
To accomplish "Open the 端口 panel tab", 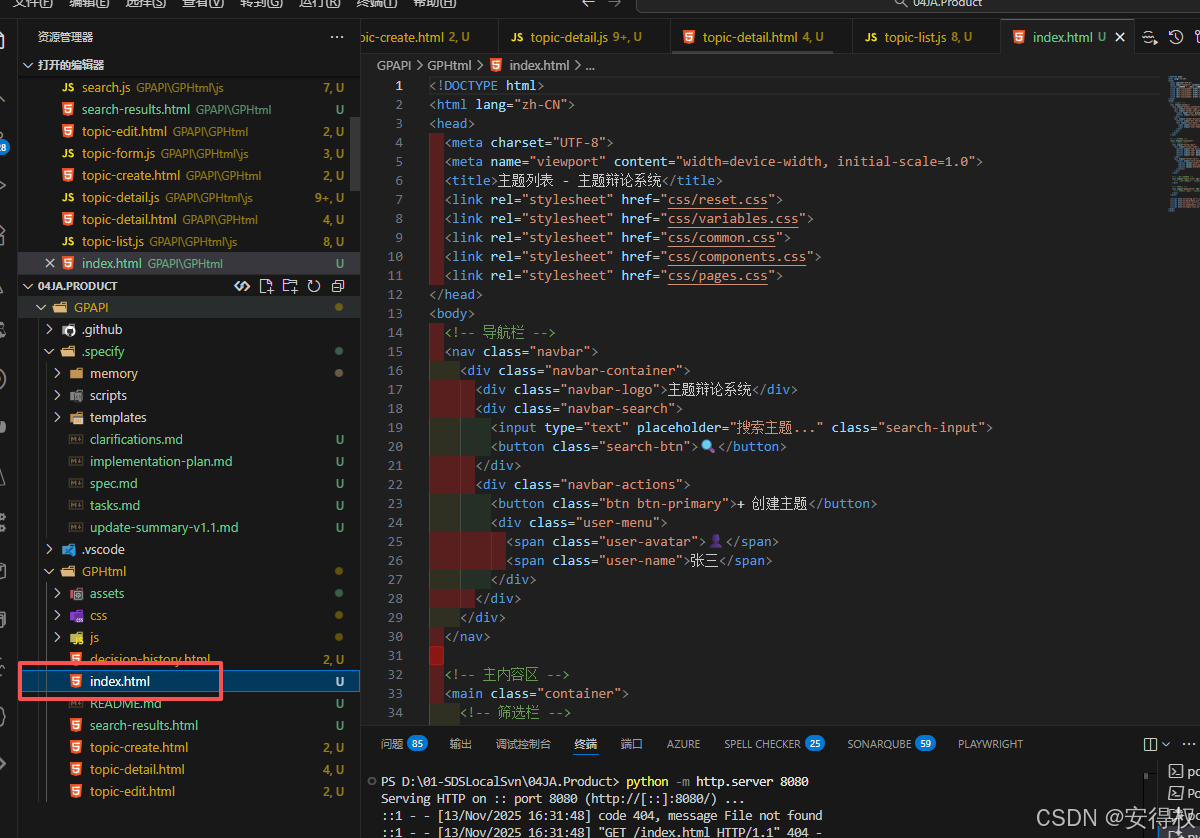I will [x=631, y=744].
